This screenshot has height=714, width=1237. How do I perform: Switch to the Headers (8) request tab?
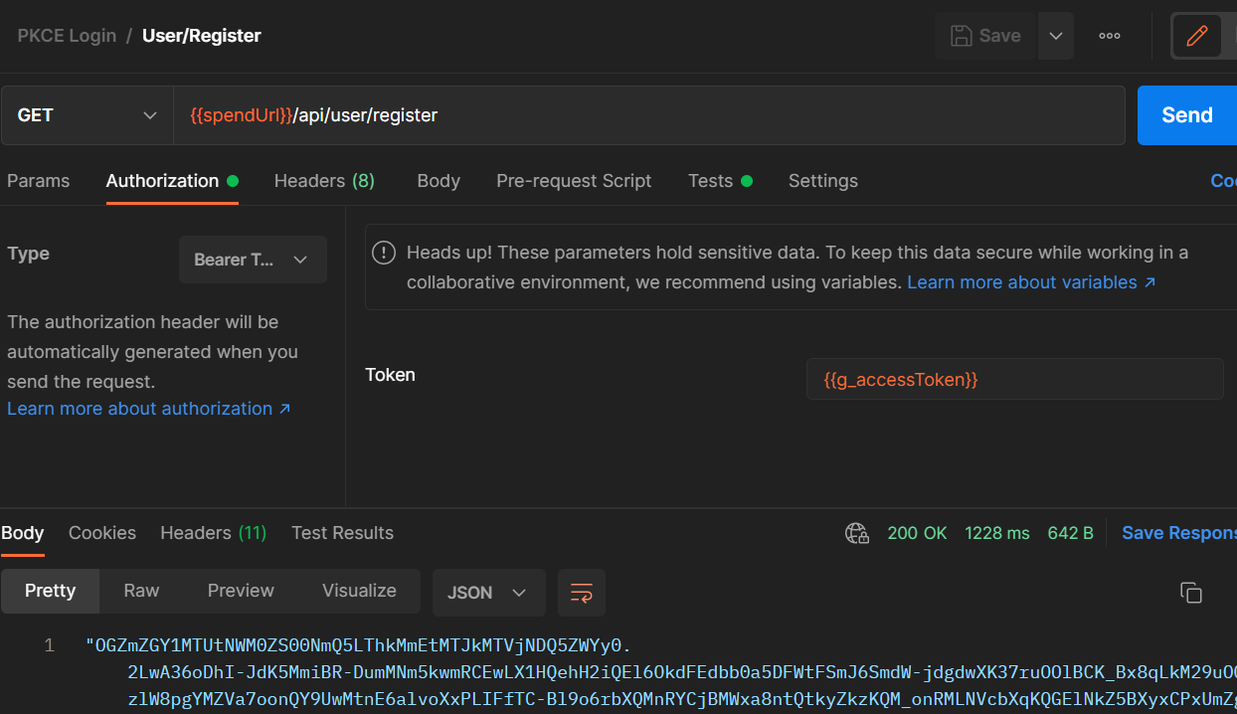[x=324, y=181]
